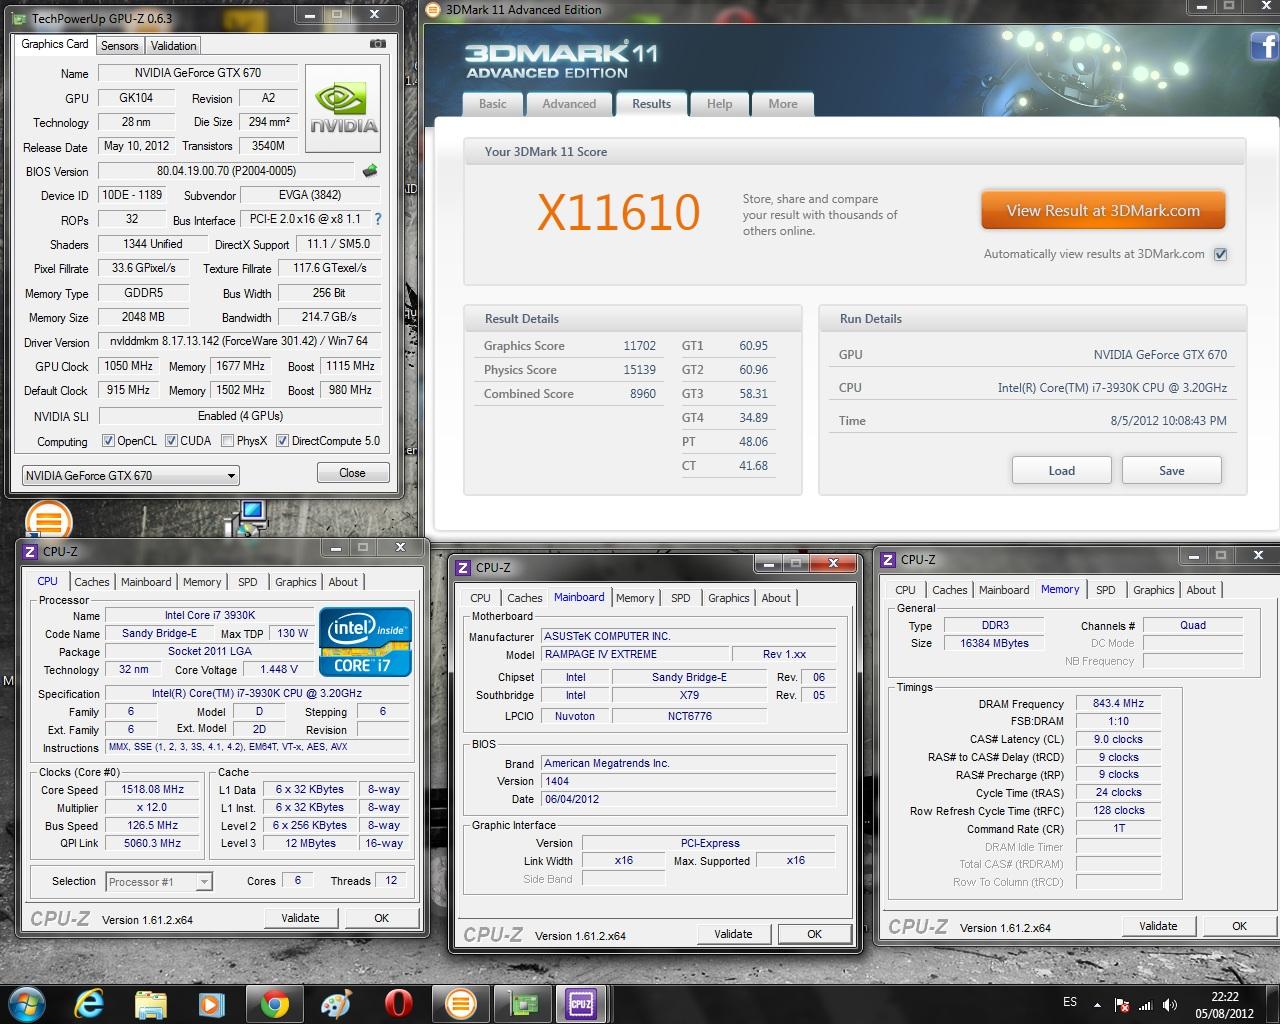This screenshot has height=1024, width=1280.
Task: Switch to 3DMark 11 orange taskbar icon
Action: [460, 1004]
